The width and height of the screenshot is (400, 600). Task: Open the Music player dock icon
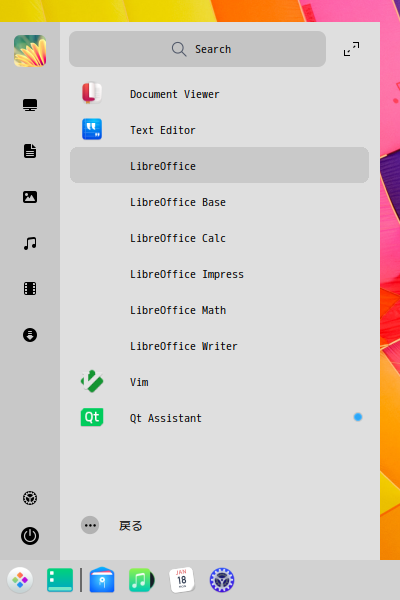(x=142, y=580)
